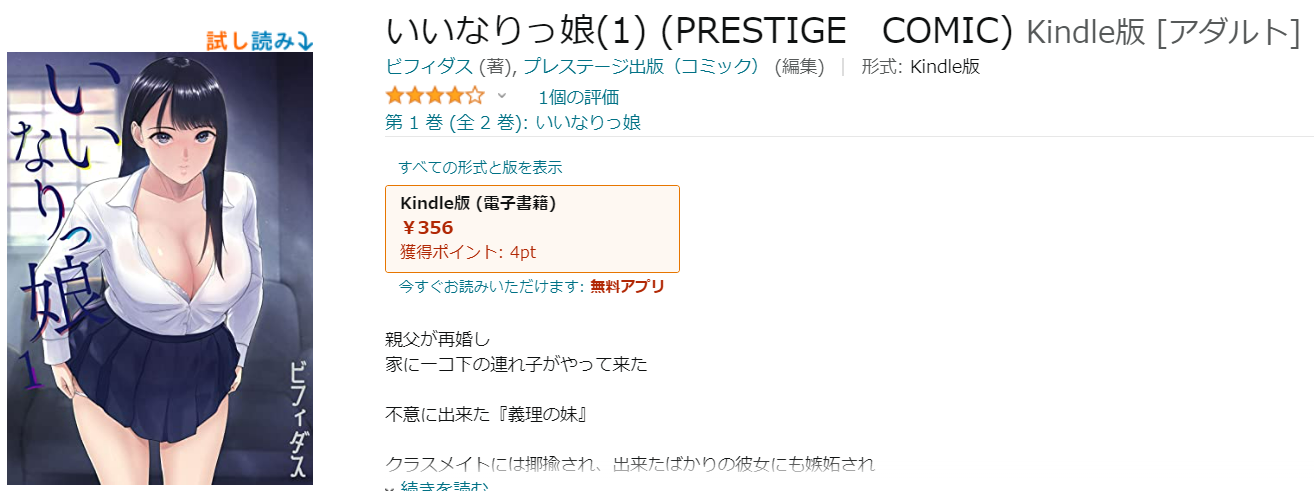This screenshot has height=491, width=1314.
Task: Open series link 第 1 巻 (全 2 巻)
Action: click(456, 122)
